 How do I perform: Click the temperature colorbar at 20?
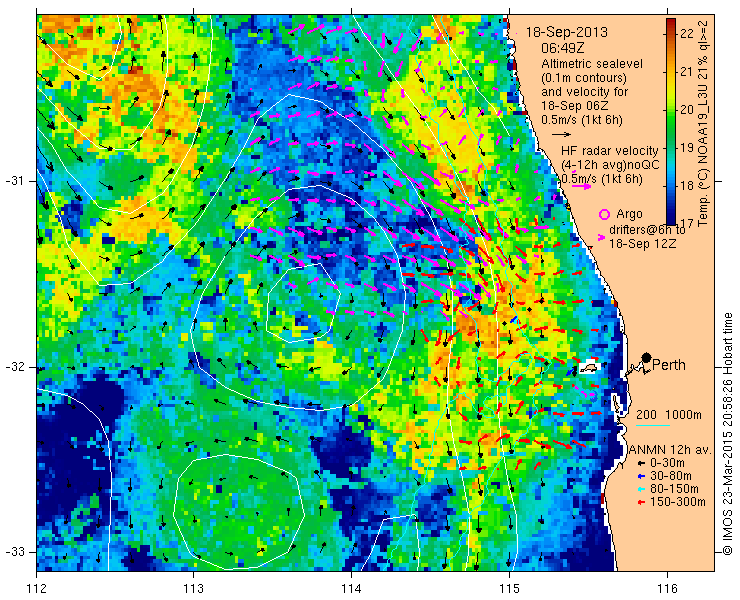pyautogui.click(x=671, y=110)
